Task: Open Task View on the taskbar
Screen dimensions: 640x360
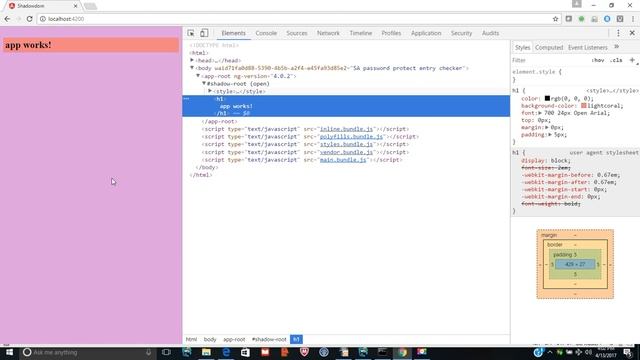Action: click(x=166, y=352)
